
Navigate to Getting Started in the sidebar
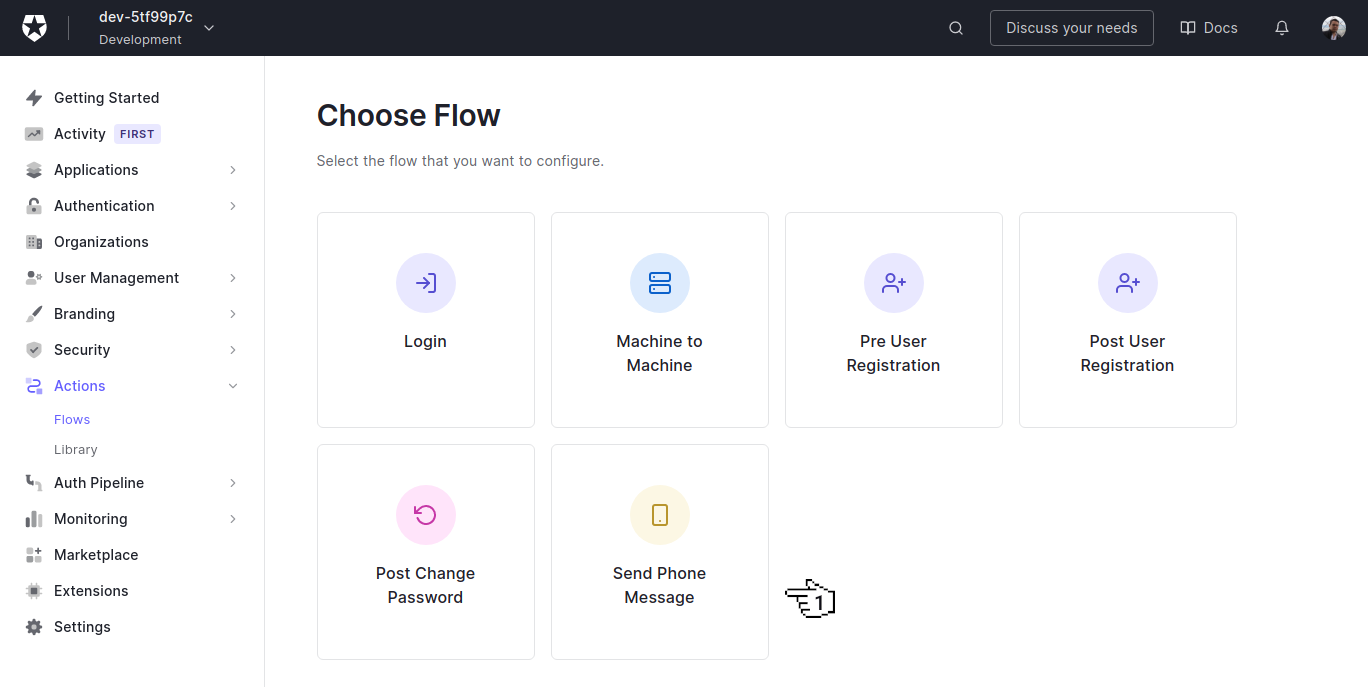[106, 97]
